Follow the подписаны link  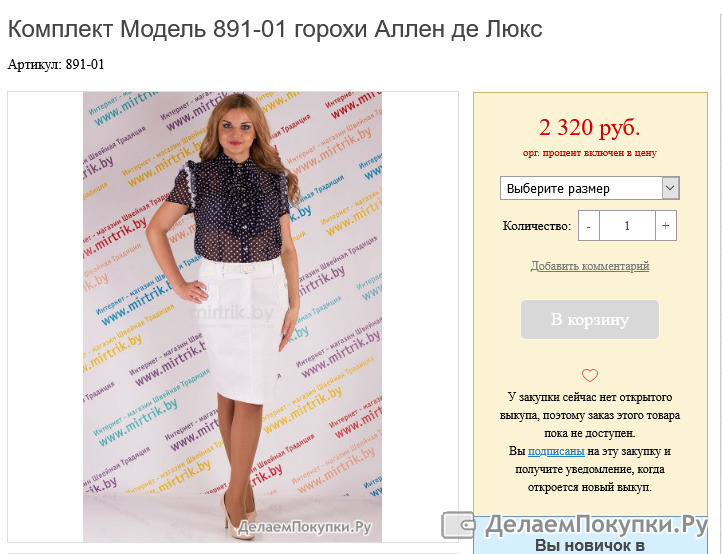click(556, 451)
